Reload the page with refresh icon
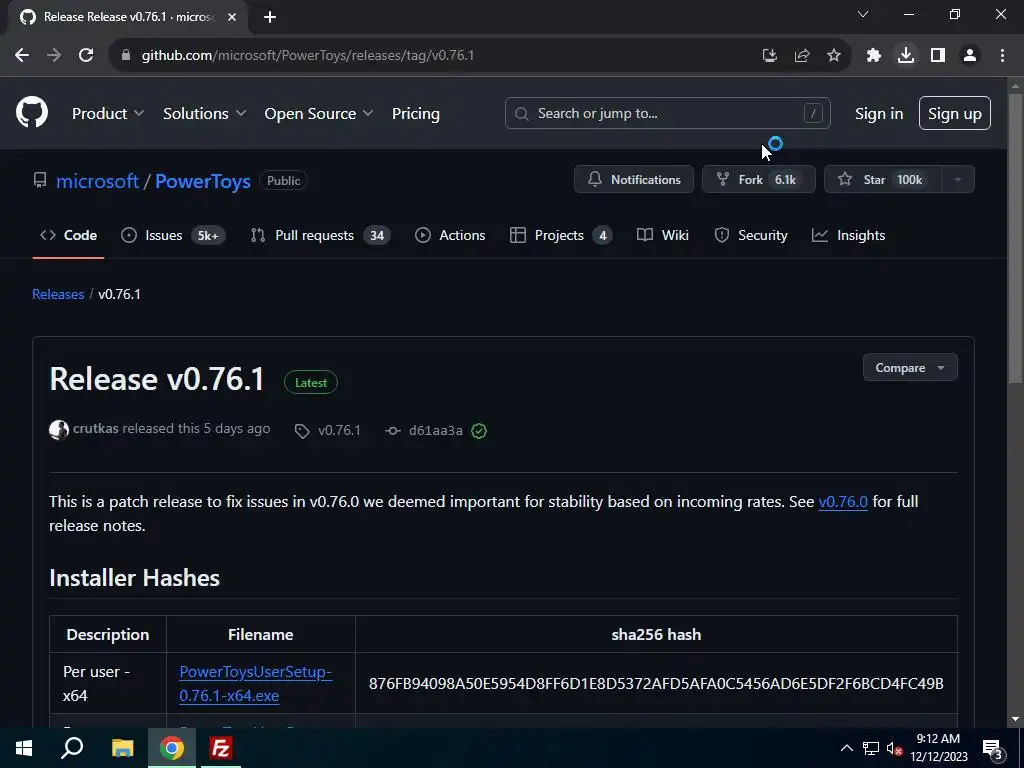This screenshot has width=1024, height=768. [86, 56]
